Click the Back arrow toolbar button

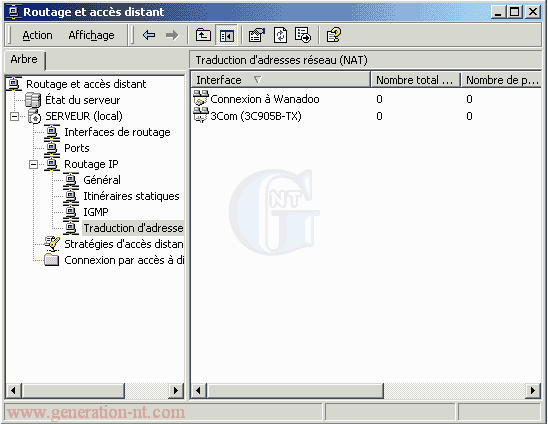(x=149, y=35)
